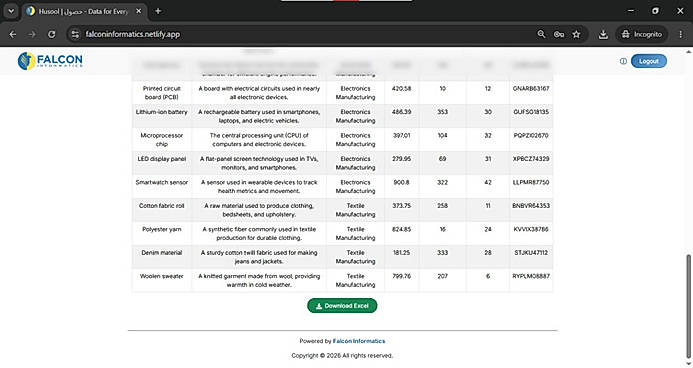The width and height of the screenshot is (693, 368).
Task: Click the knitted garment description
Action: click(259, 280)
